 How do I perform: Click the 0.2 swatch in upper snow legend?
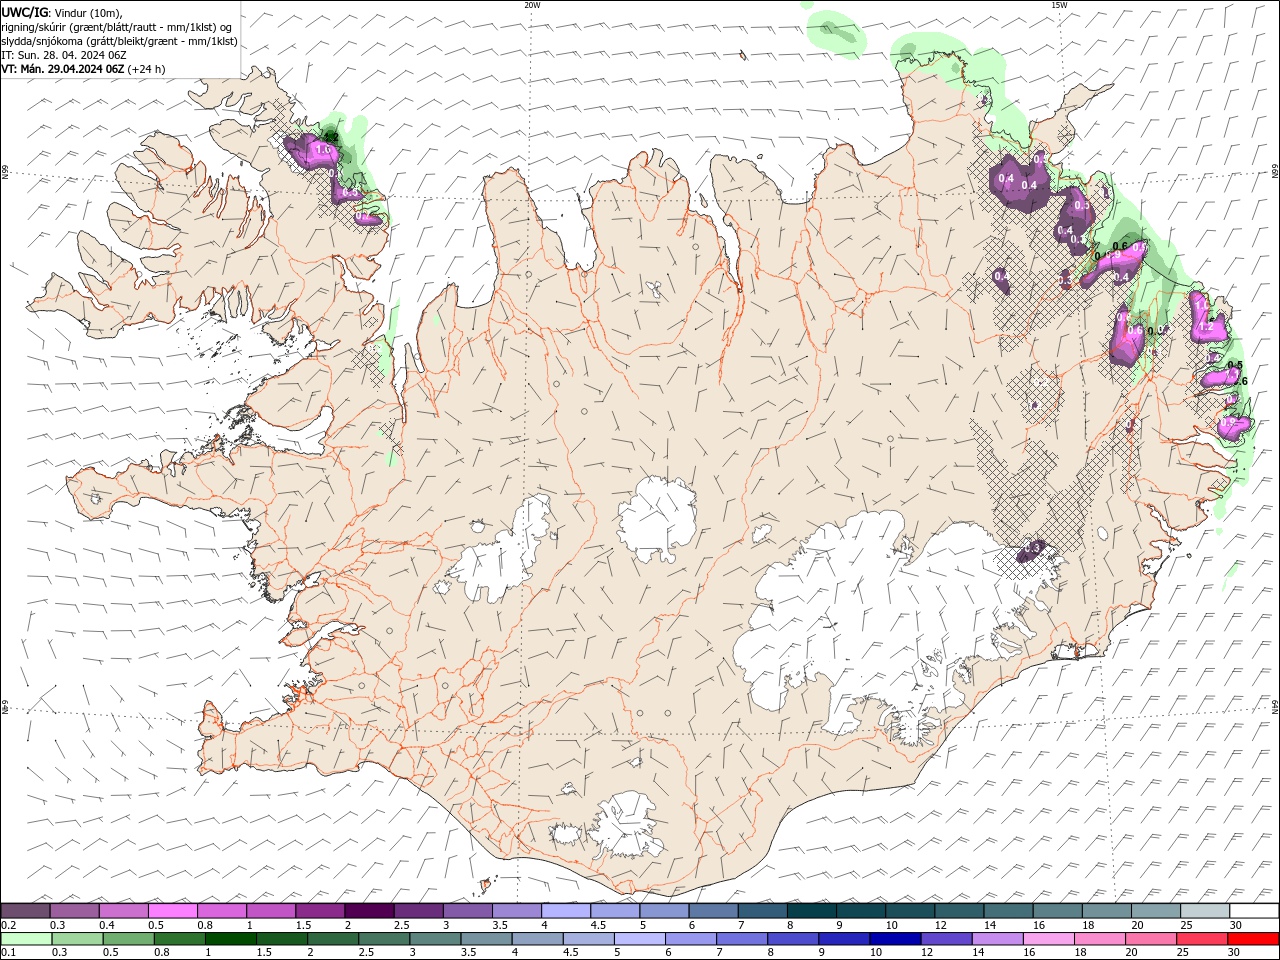pyautogui.click(x=25, y=911)
